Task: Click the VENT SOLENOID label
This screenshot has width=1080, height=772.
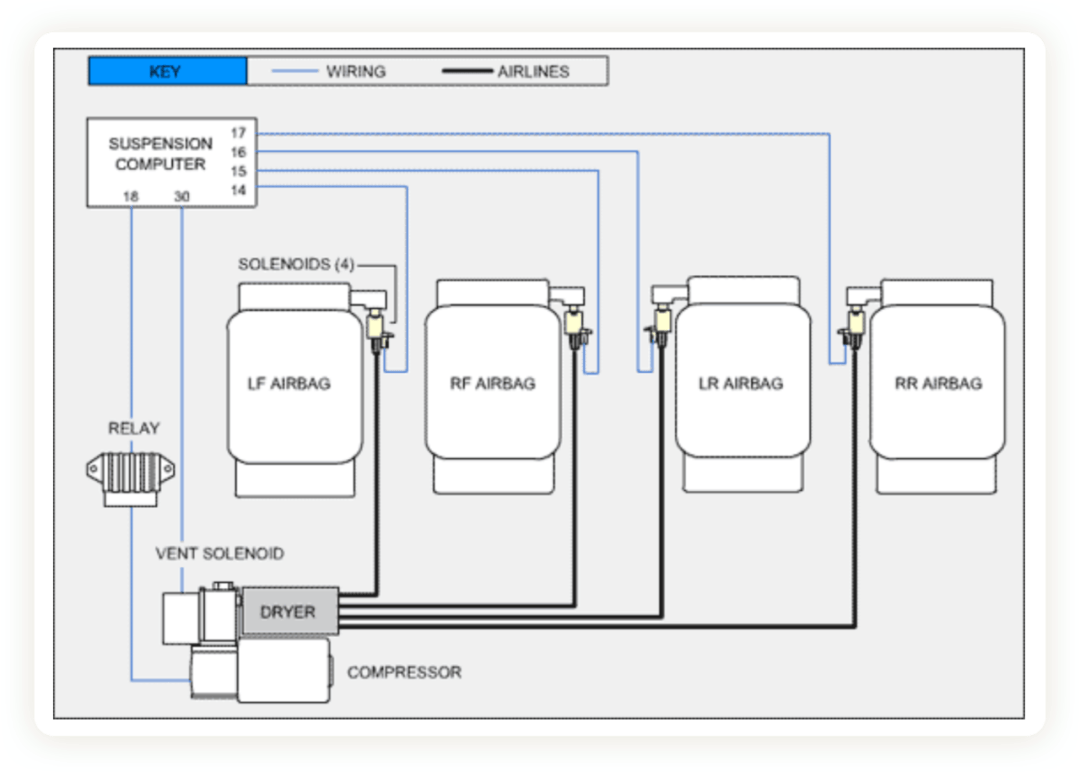Action: pos(220,554)
